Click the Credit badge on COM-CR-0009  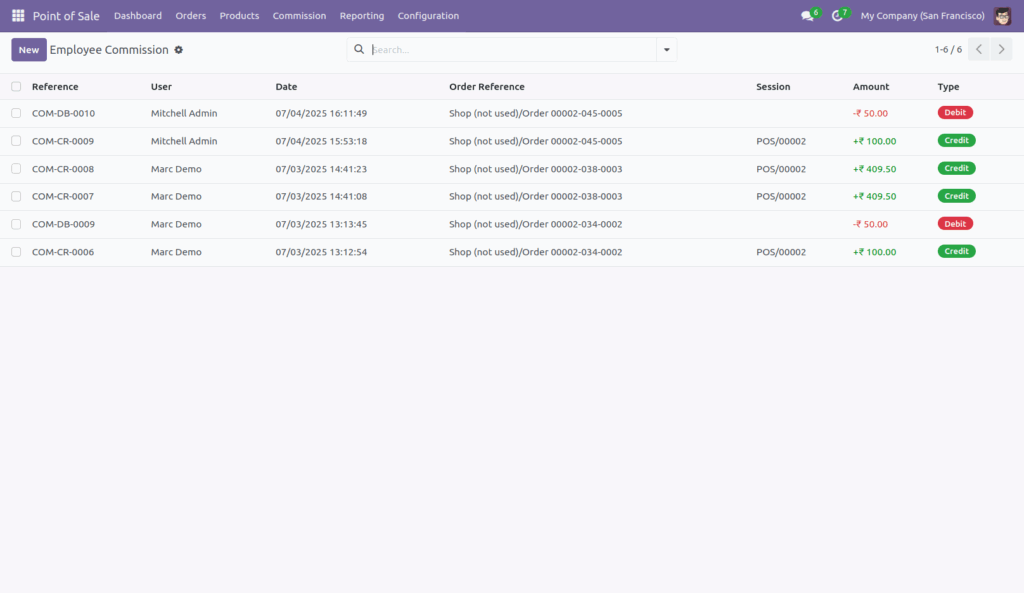tap(956, 140)
